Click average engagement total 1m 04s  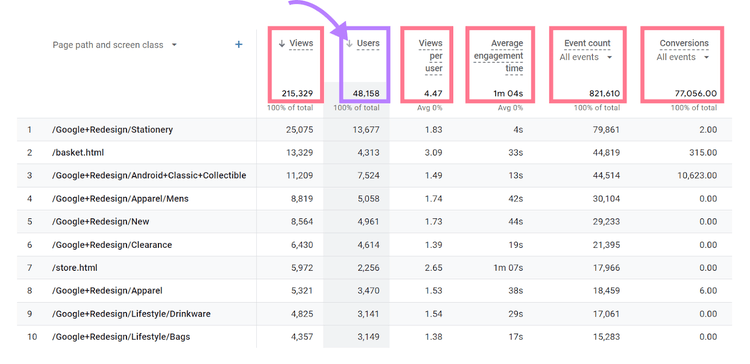tap(508, 94)
